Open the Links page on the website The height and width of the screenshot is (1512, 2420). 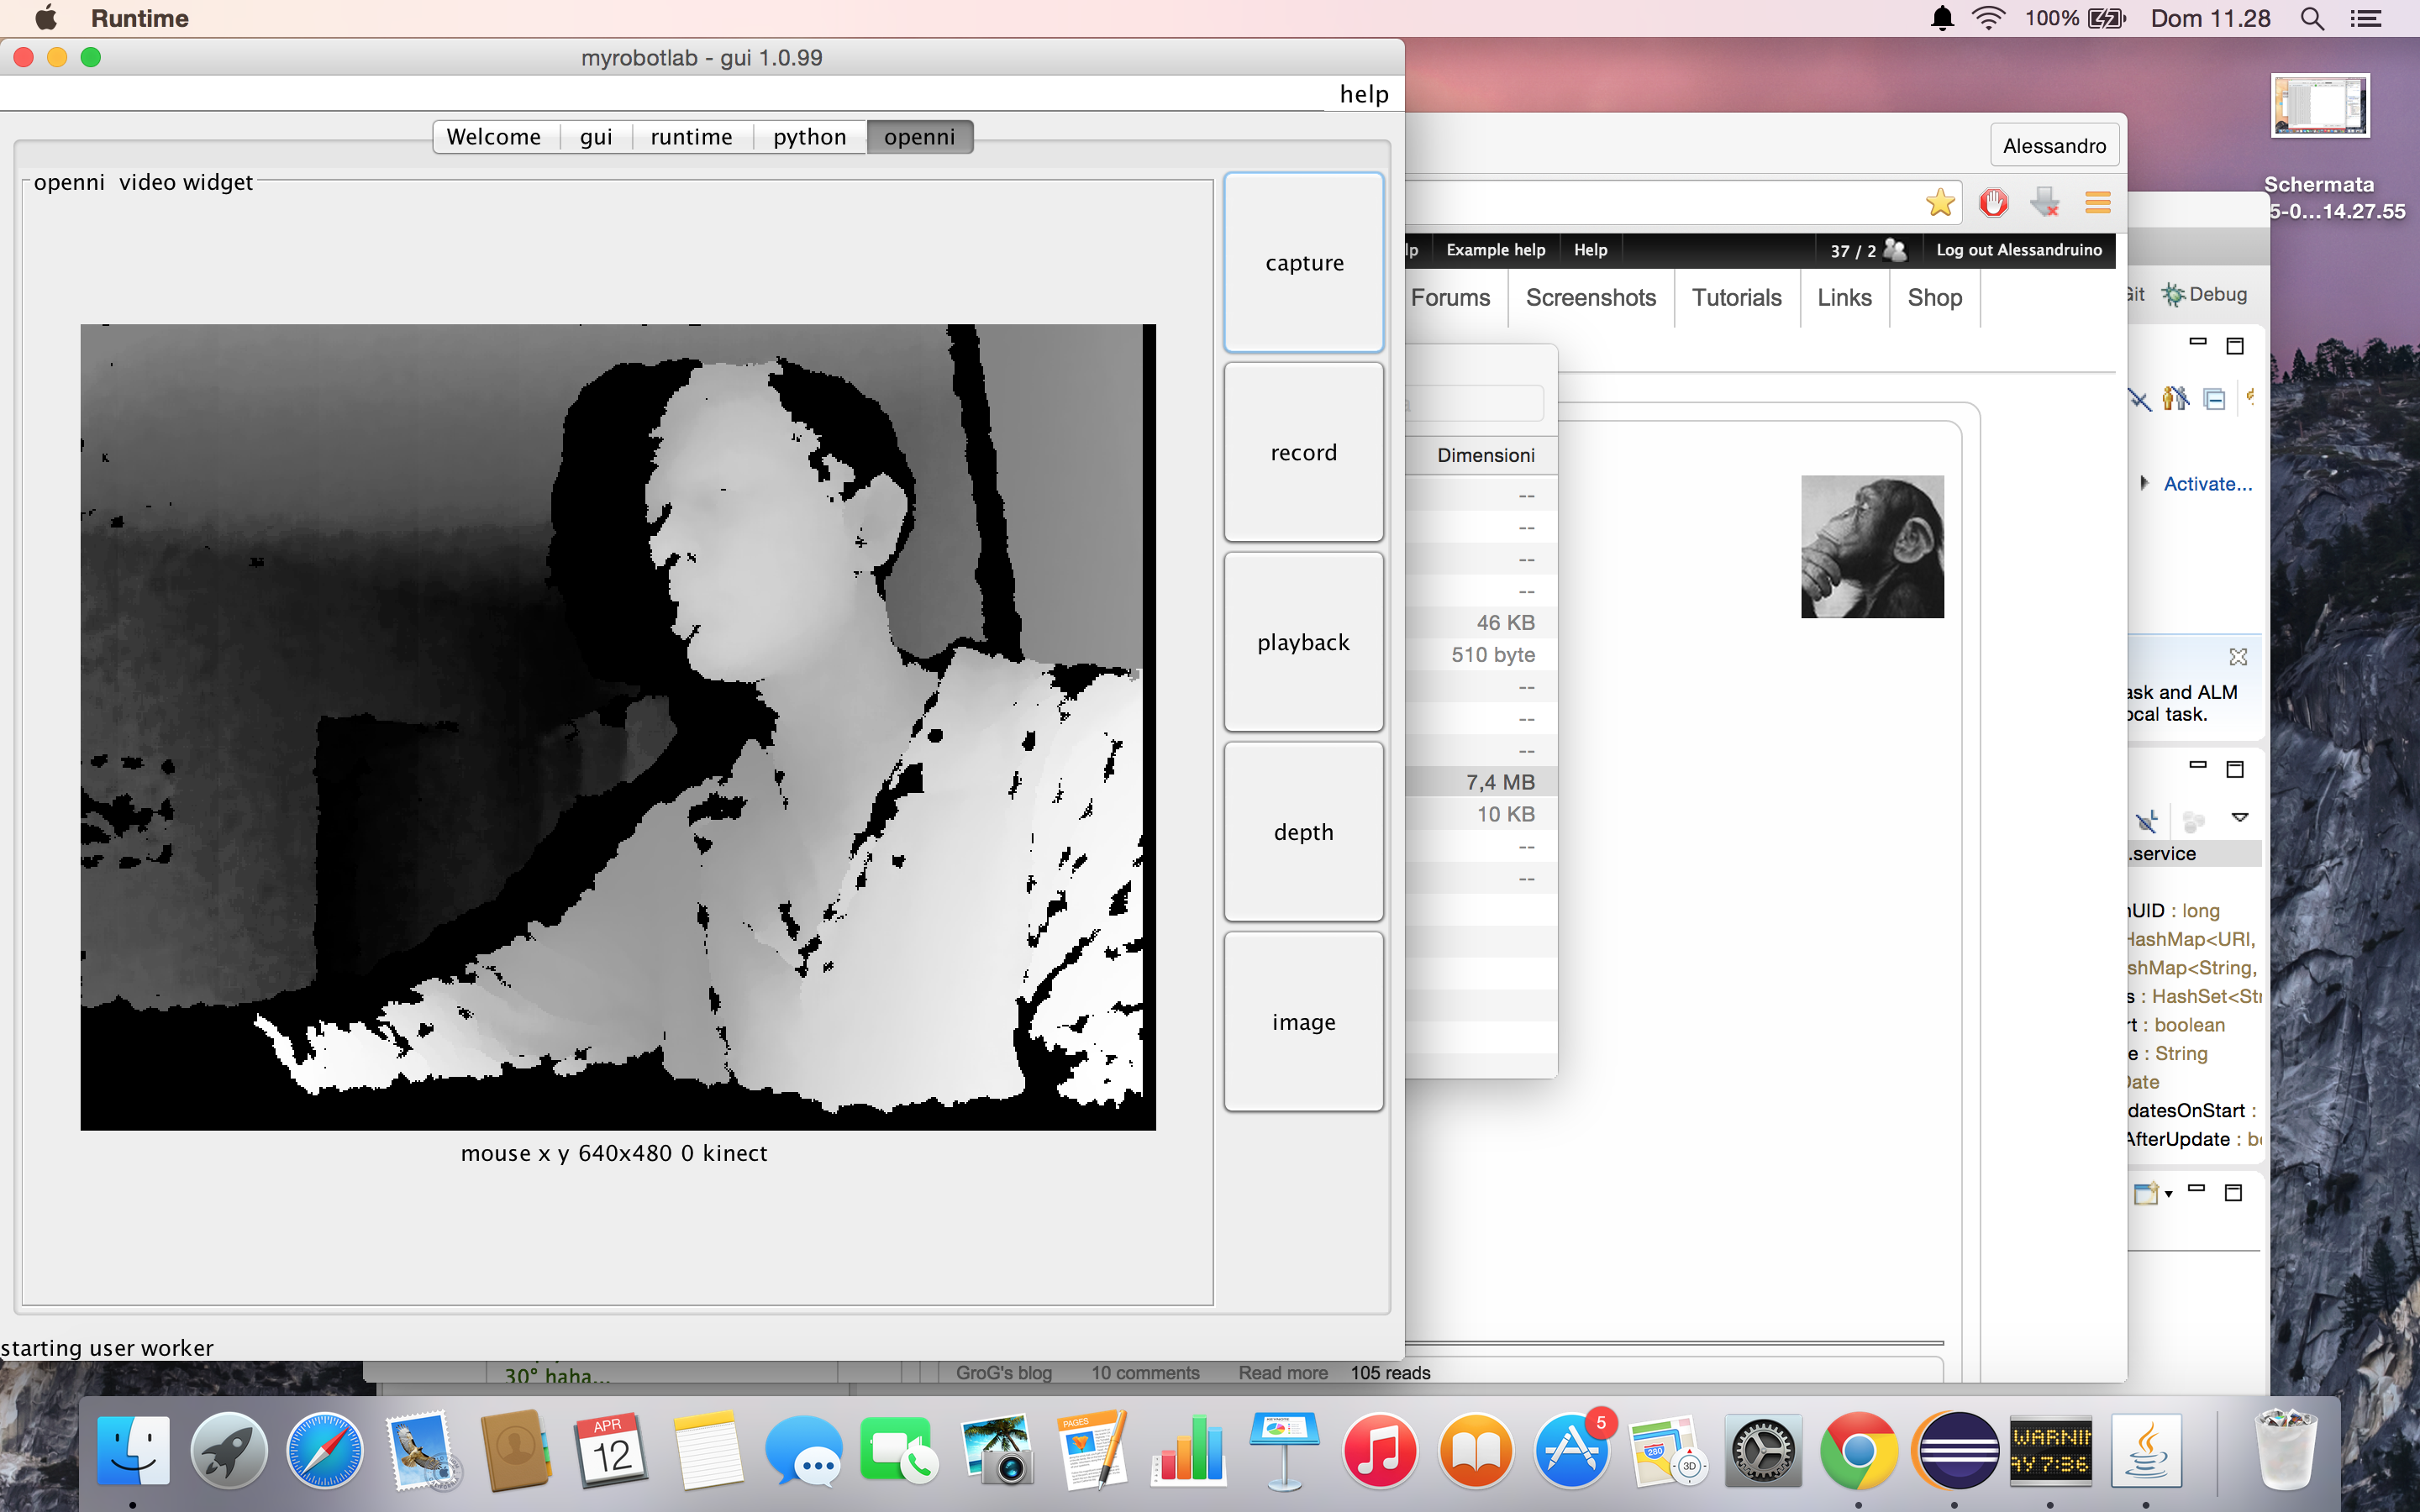tap(1845, 298)
